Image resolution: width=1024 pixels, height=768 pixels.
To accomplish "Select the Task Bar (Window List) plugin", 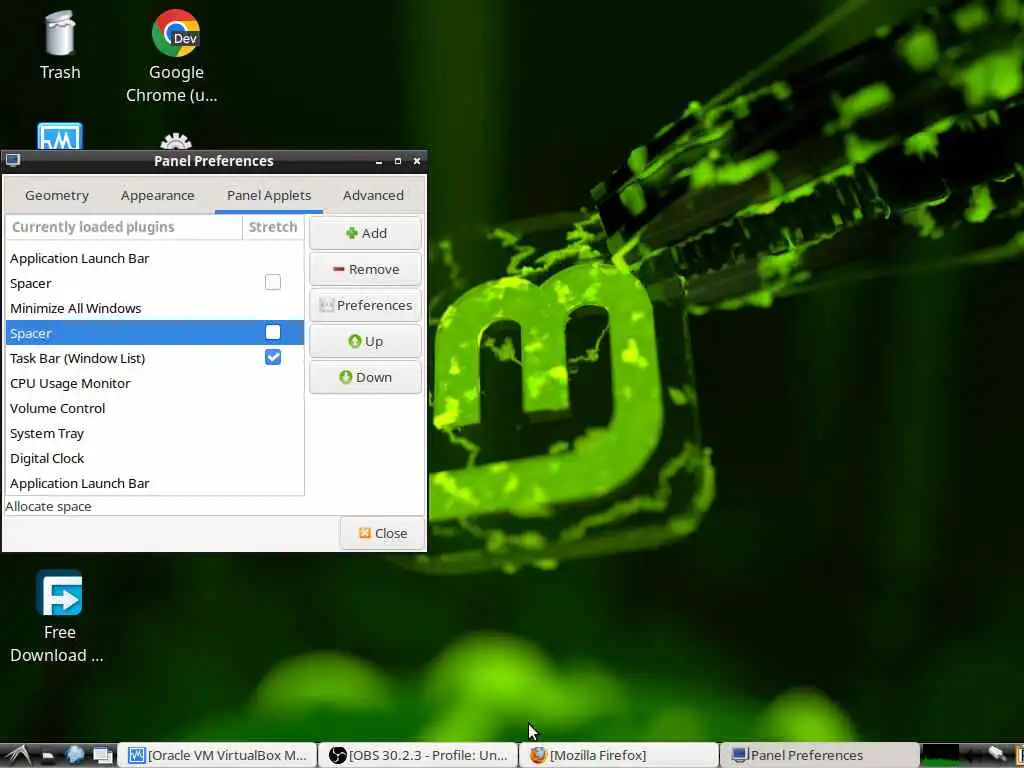I will [x=155, y=358].
